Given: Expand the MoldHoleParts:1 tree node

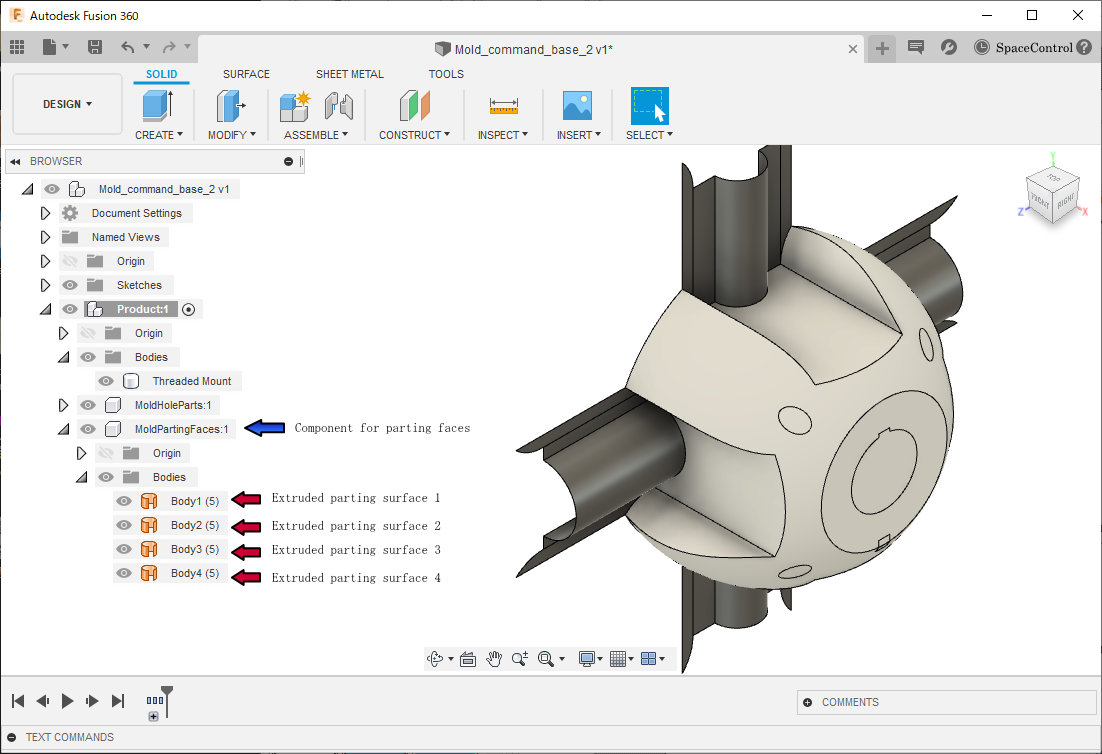Looking at the screenshot, I should pos(63,405).
